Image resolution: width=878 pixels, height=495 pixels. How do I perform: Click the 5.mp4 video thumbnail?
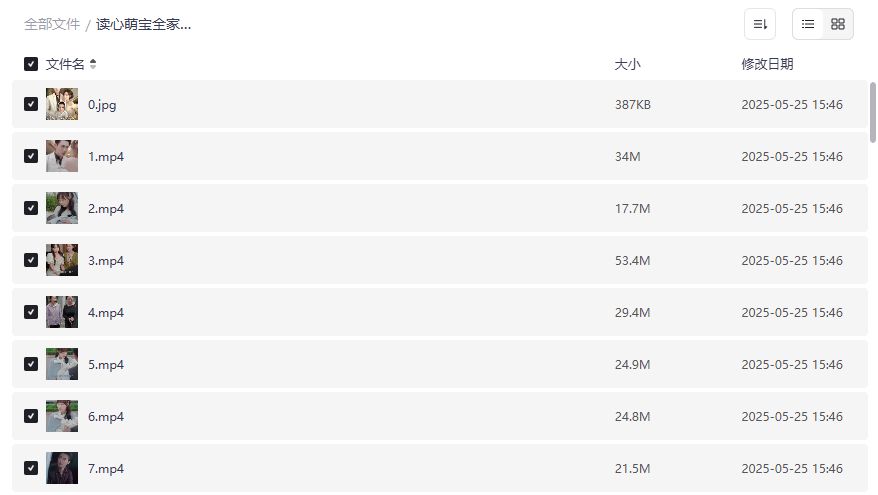(x=62, y=364)
